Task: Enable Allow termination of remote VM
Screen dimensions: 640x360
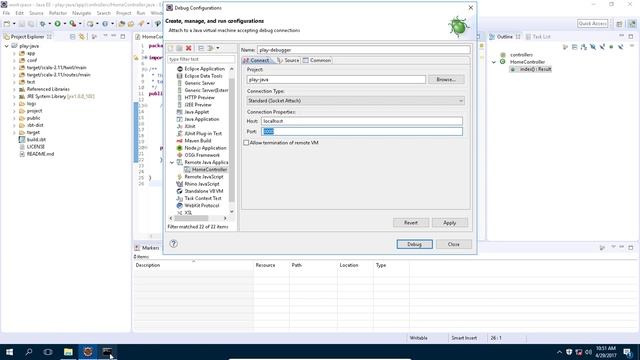Action: pyautogui.click(x=246, y=143)
